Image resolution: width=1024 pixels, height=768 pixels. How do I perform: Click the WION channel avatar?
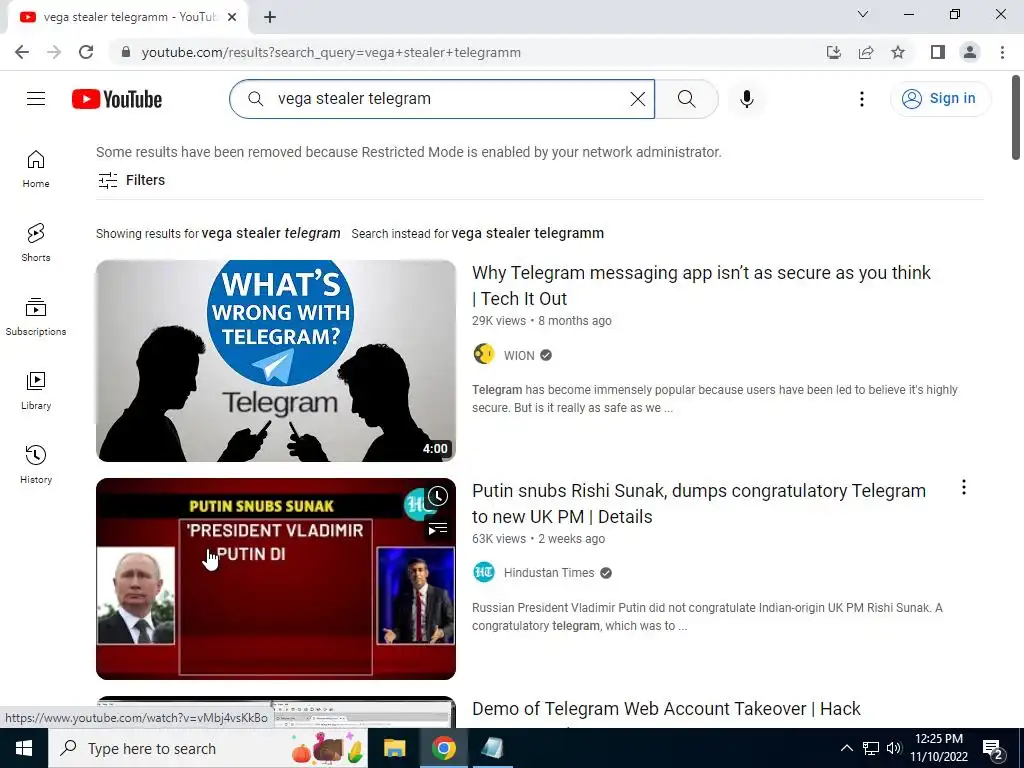point(483,354)
